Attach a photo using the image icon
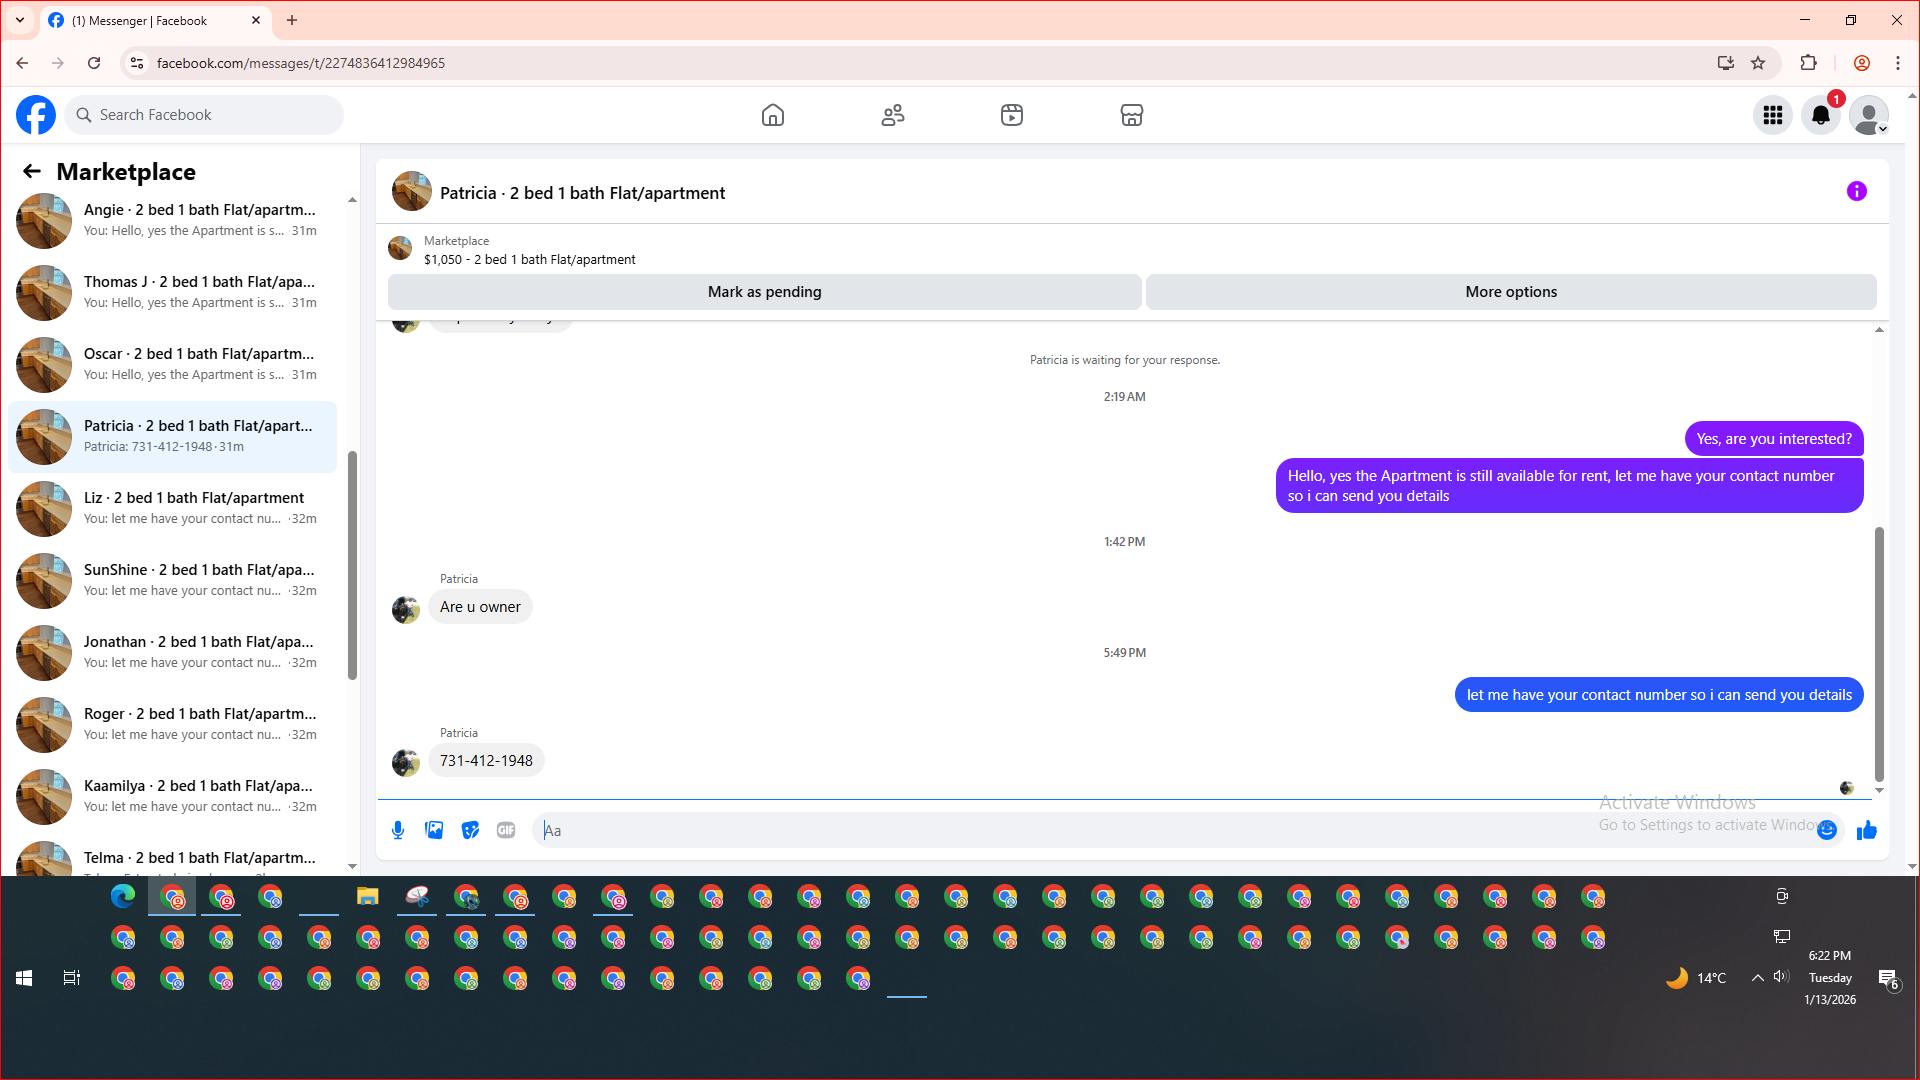 click(434, 830)
